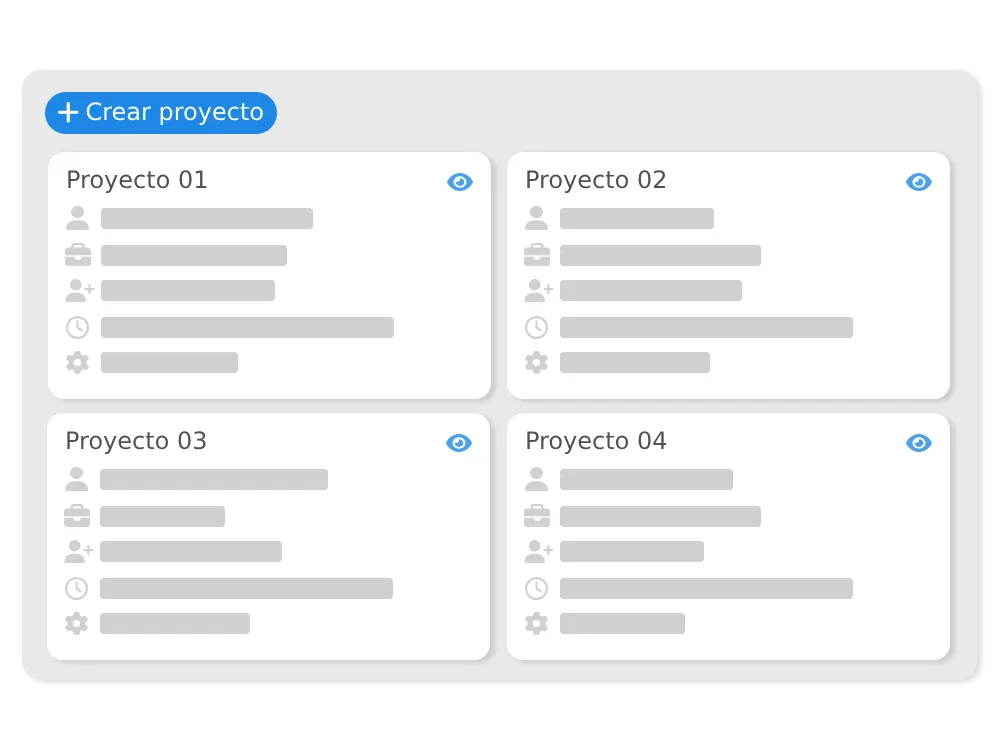Screen dimensions: 1000x750
Task: Click the clock icon in Proyecto 02
Action: point(536,327)
